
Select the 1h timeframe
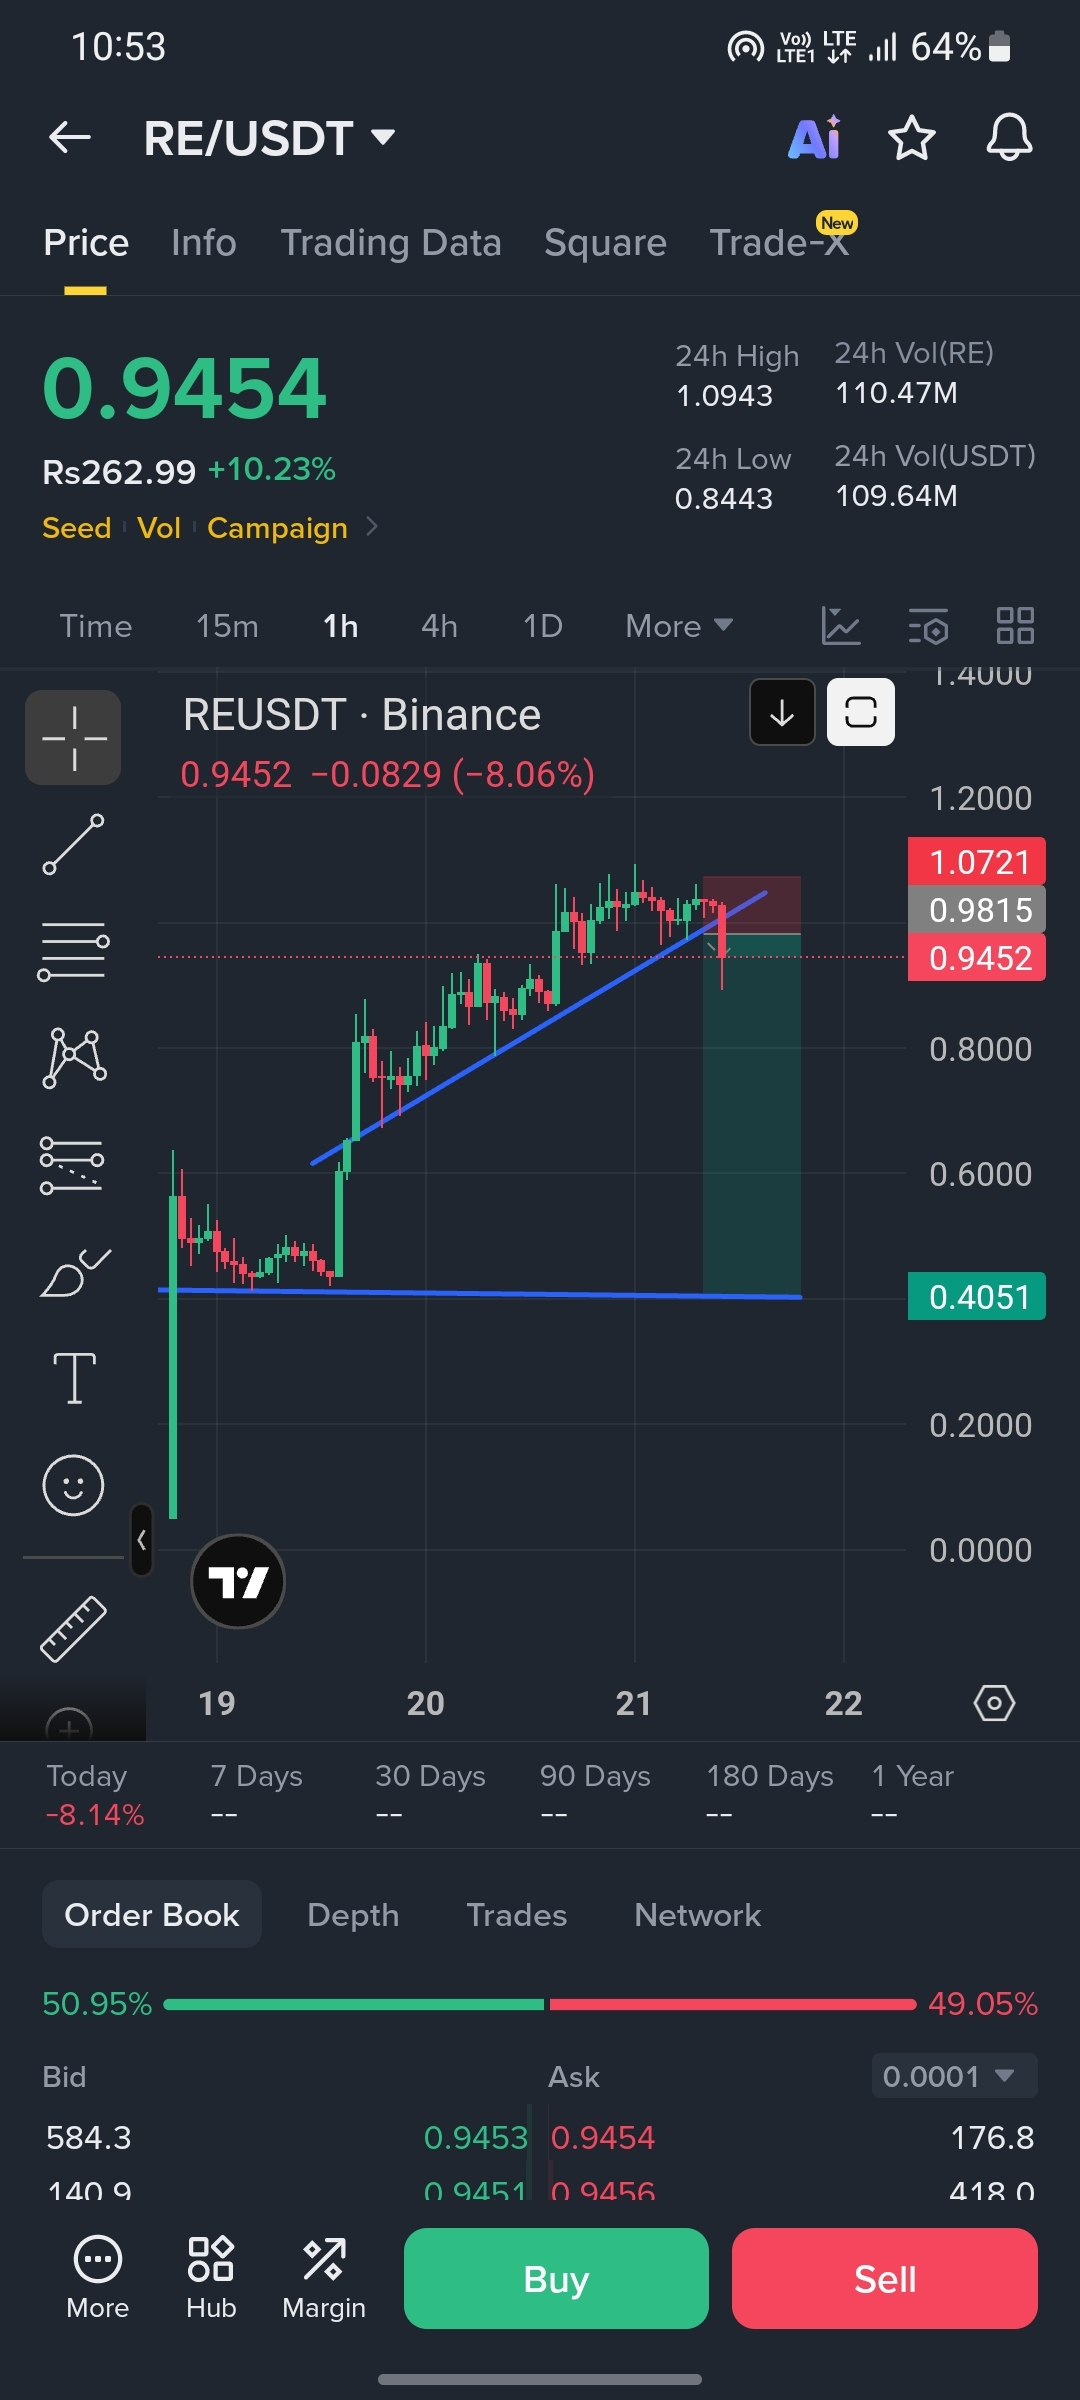[340, 626]
